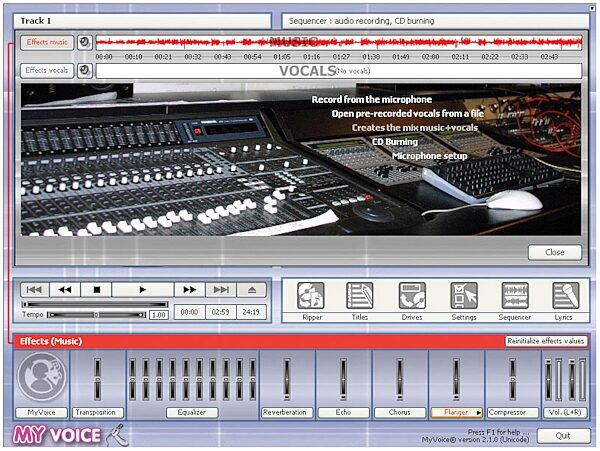Click the MyVoice label button

click(x=42, y=412)
